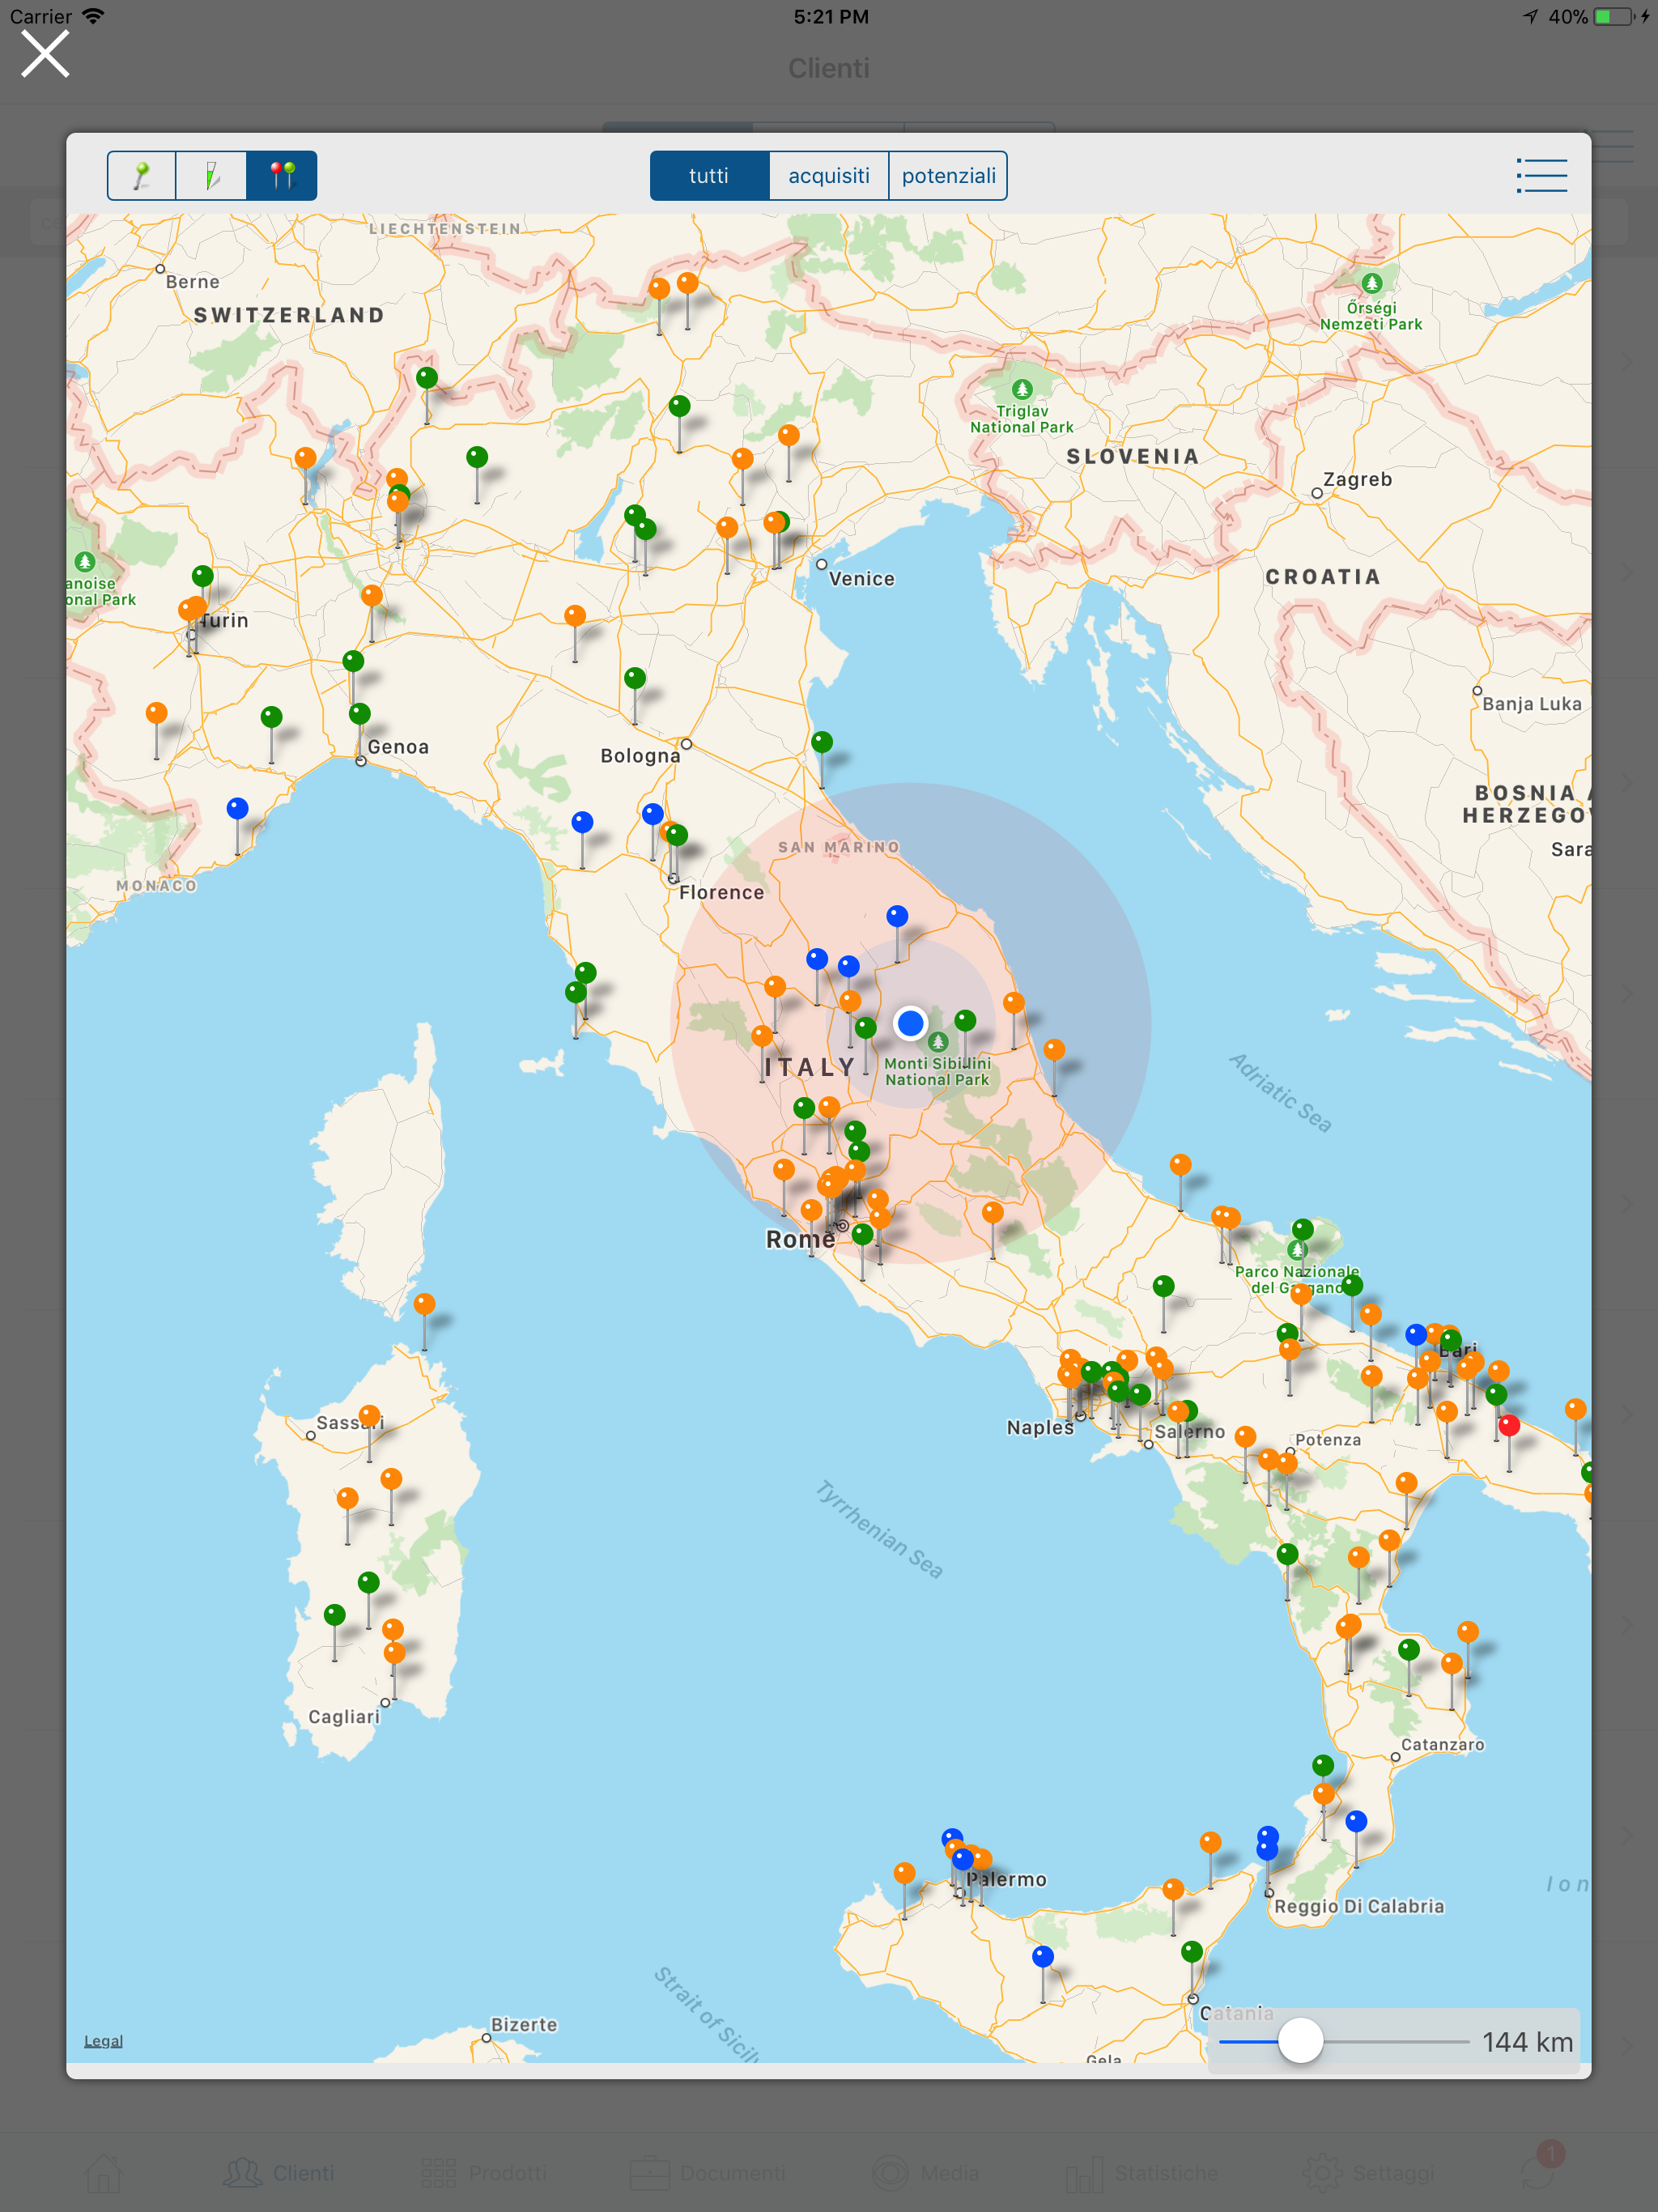This screenshot has height=2212, width=1658.
Task: Select the green pencil marker mode
Action: (211, 176)
